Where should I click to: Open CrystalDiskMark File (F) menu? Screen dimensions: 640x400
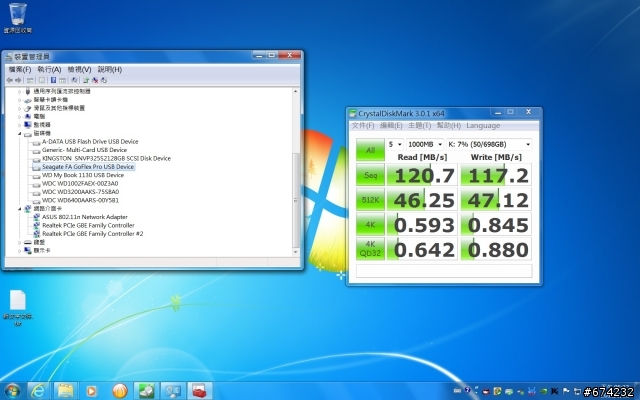pyautogui.click(x=363, y=126)
